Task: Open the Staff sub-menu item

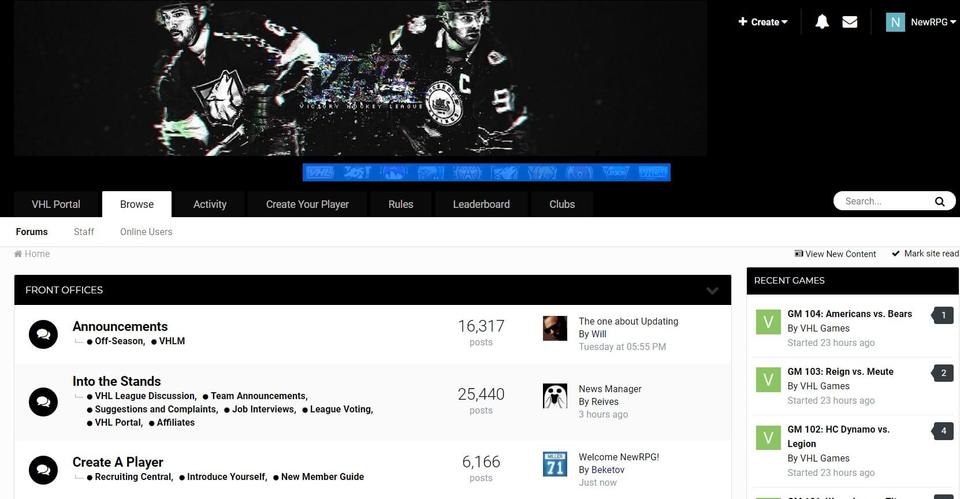Action: coord(84,231)
